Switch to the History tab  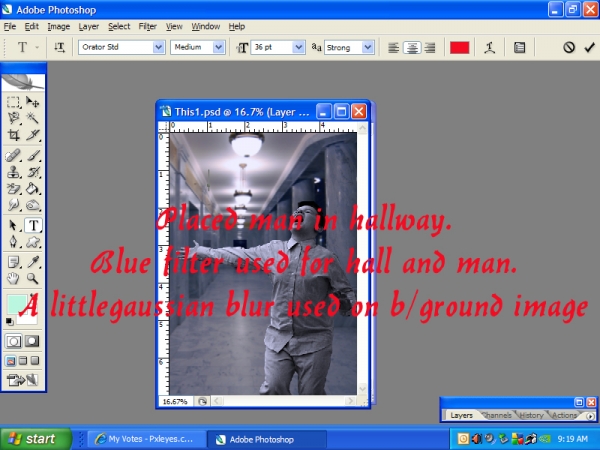point(531,415)
